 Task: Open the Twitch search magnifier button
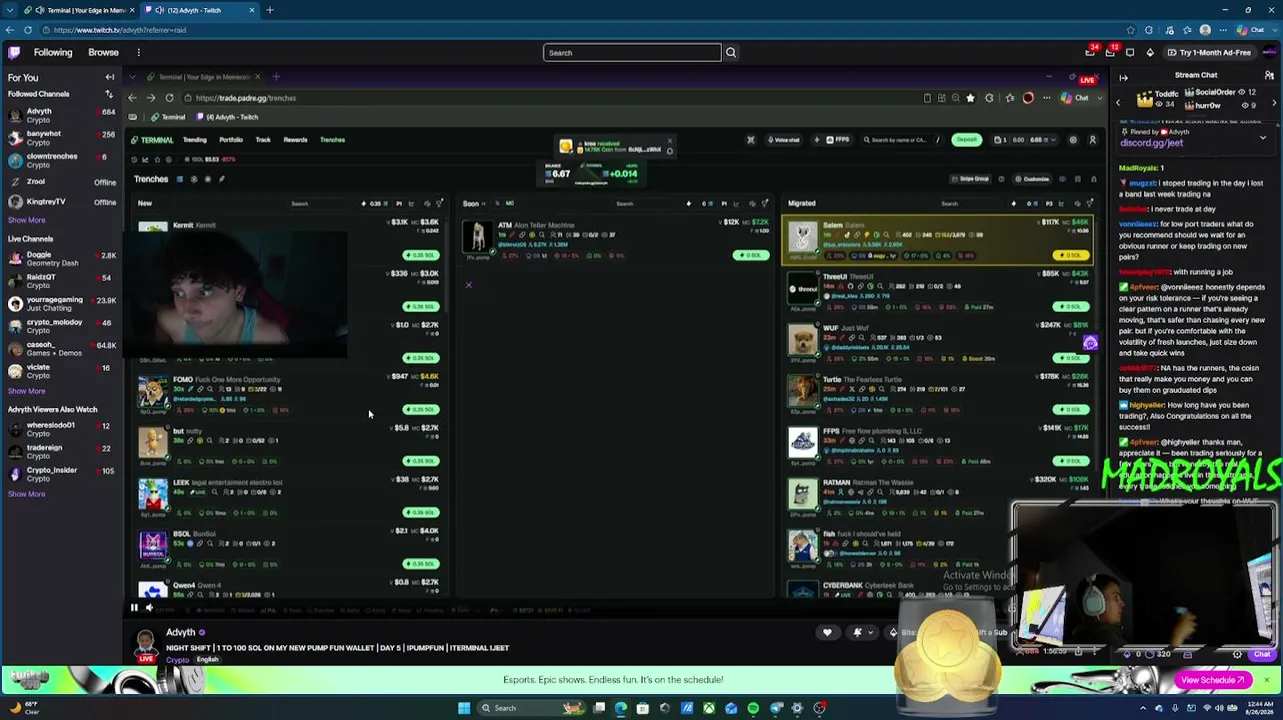click(x=731, y=52)
